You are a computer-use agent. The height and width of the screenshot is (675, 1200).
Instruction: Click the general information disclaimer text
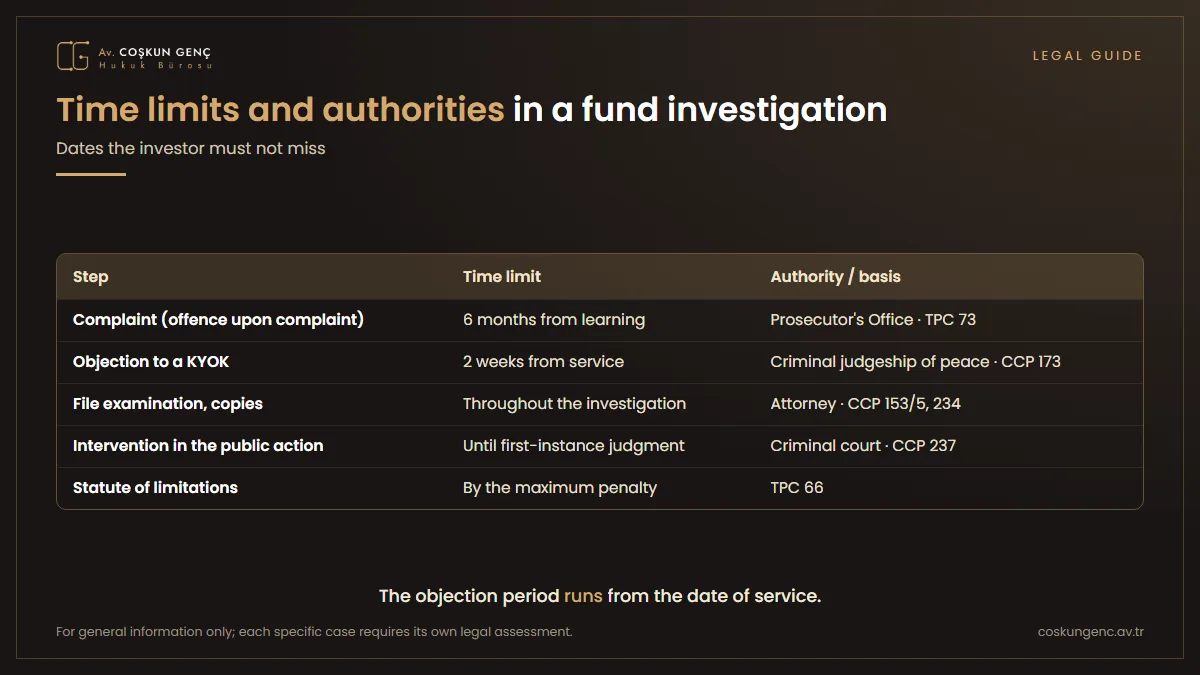point(315,632)
